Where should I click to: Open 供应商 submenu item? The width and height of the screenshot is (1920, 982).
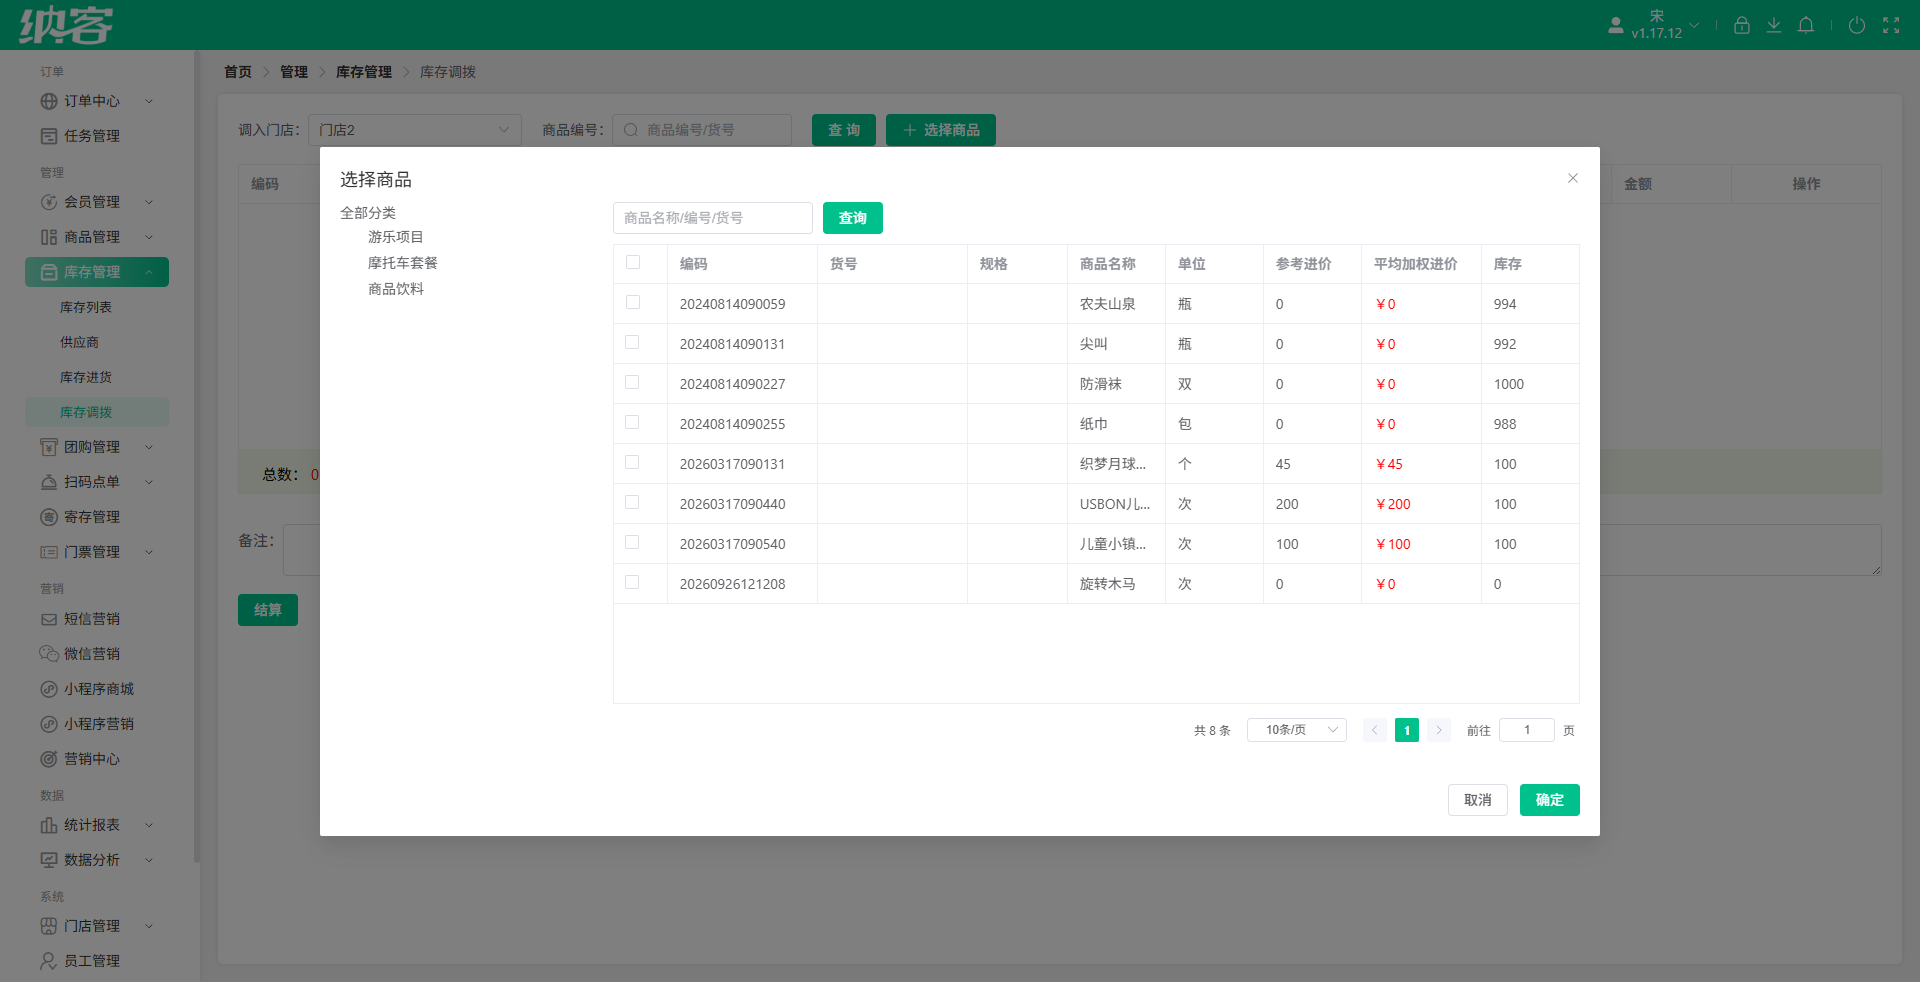click(79, 342)
